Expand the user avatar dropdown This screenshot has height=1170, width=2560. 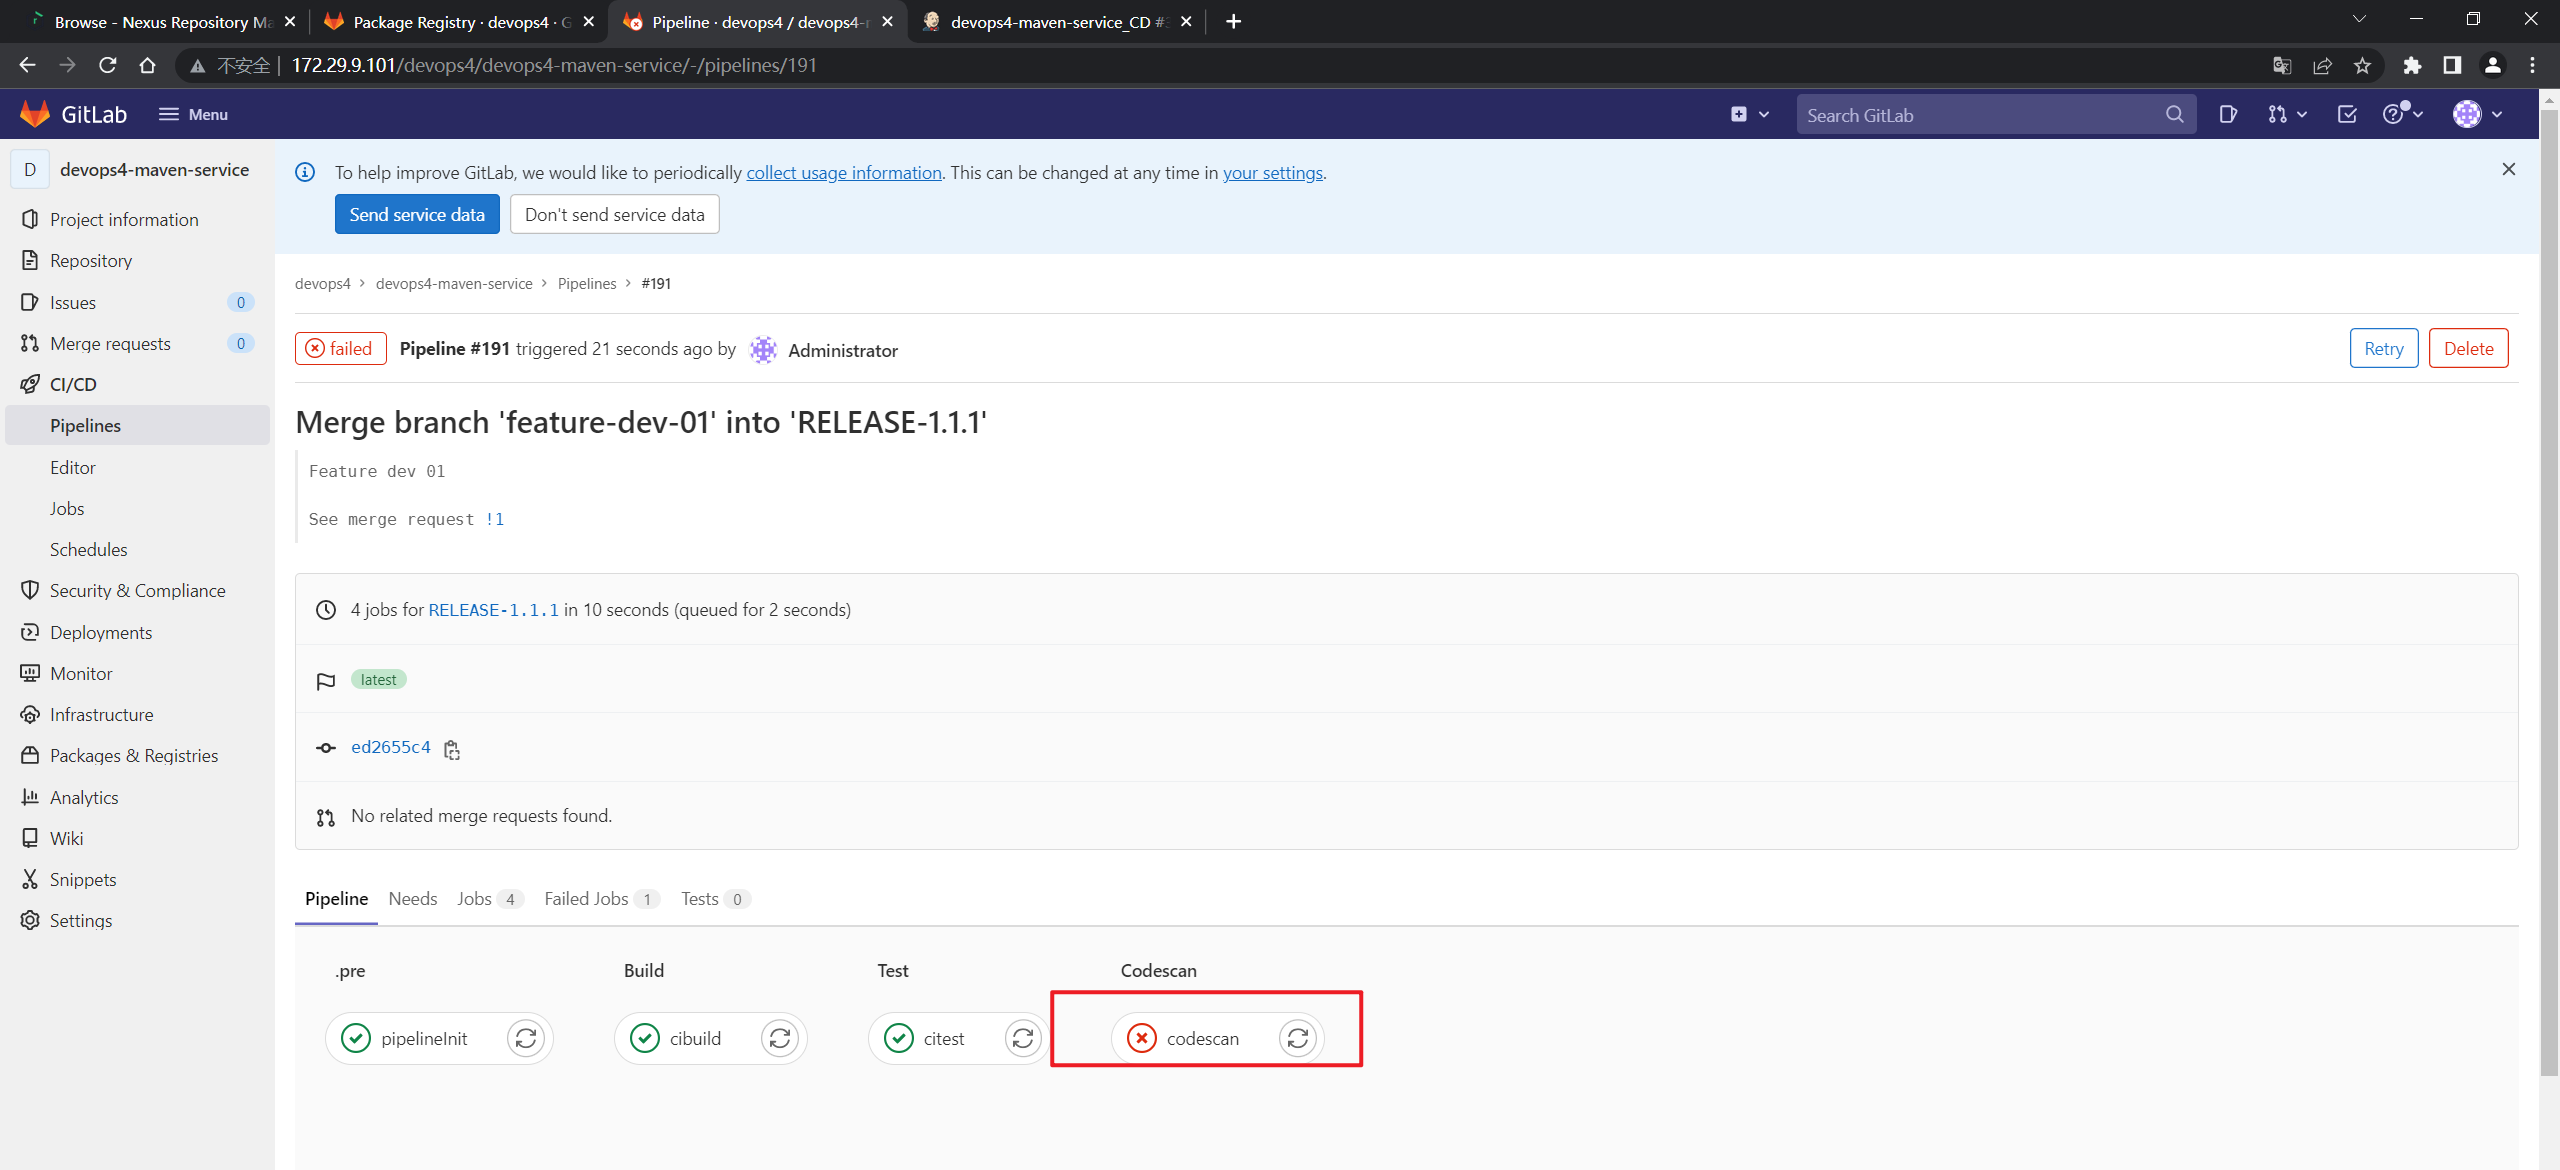pyautogui.click(x=2477, y=115)
